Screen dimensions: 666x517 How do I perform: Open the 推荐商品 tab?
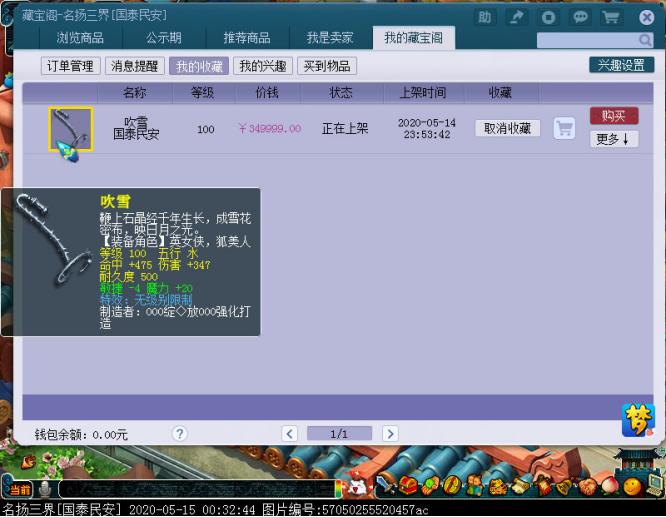247,38
